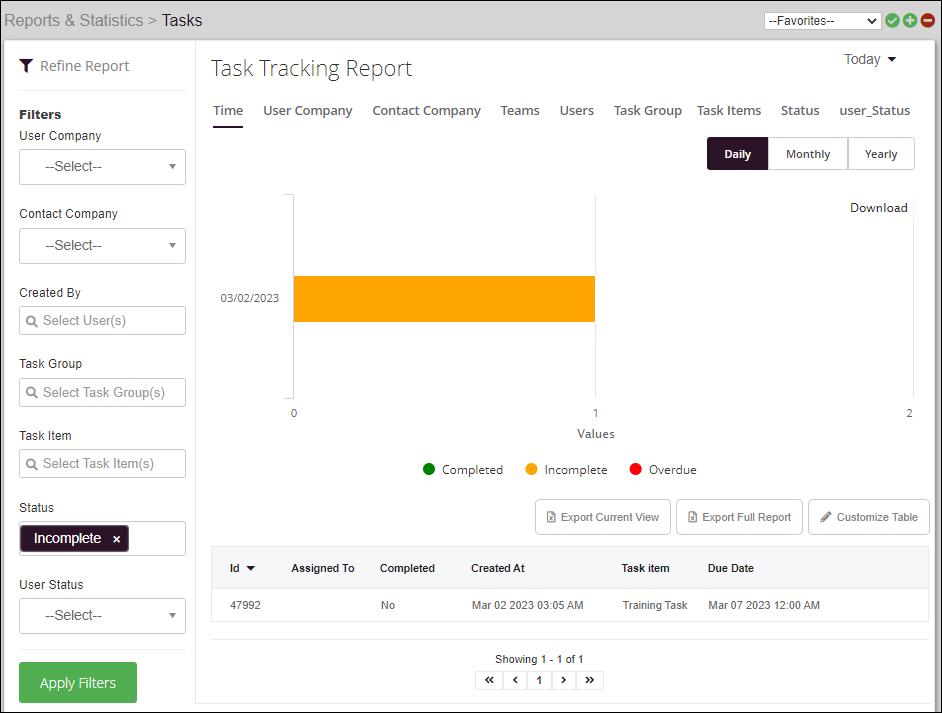This screenshot has height=713, width=942.
Task: Open the Today date range dropdown
Action: 870,59
